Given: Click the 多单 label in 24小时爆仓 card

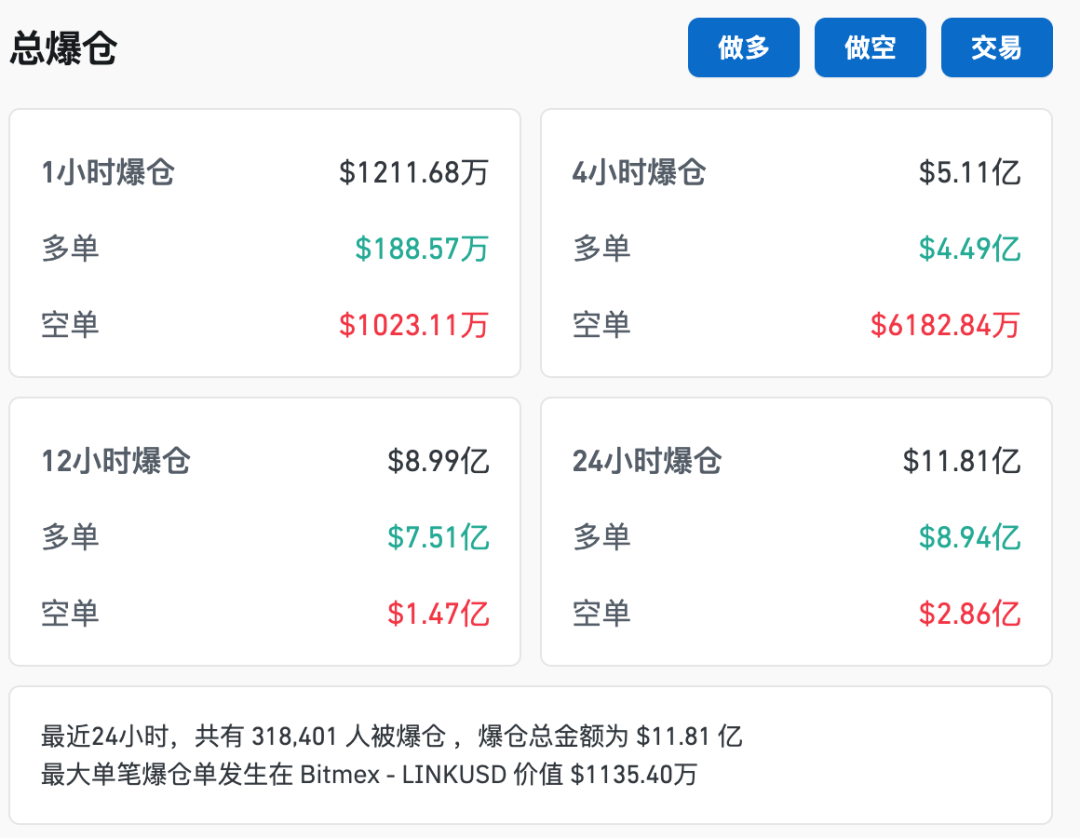Looking at the screenshot, I should point(604,537).
